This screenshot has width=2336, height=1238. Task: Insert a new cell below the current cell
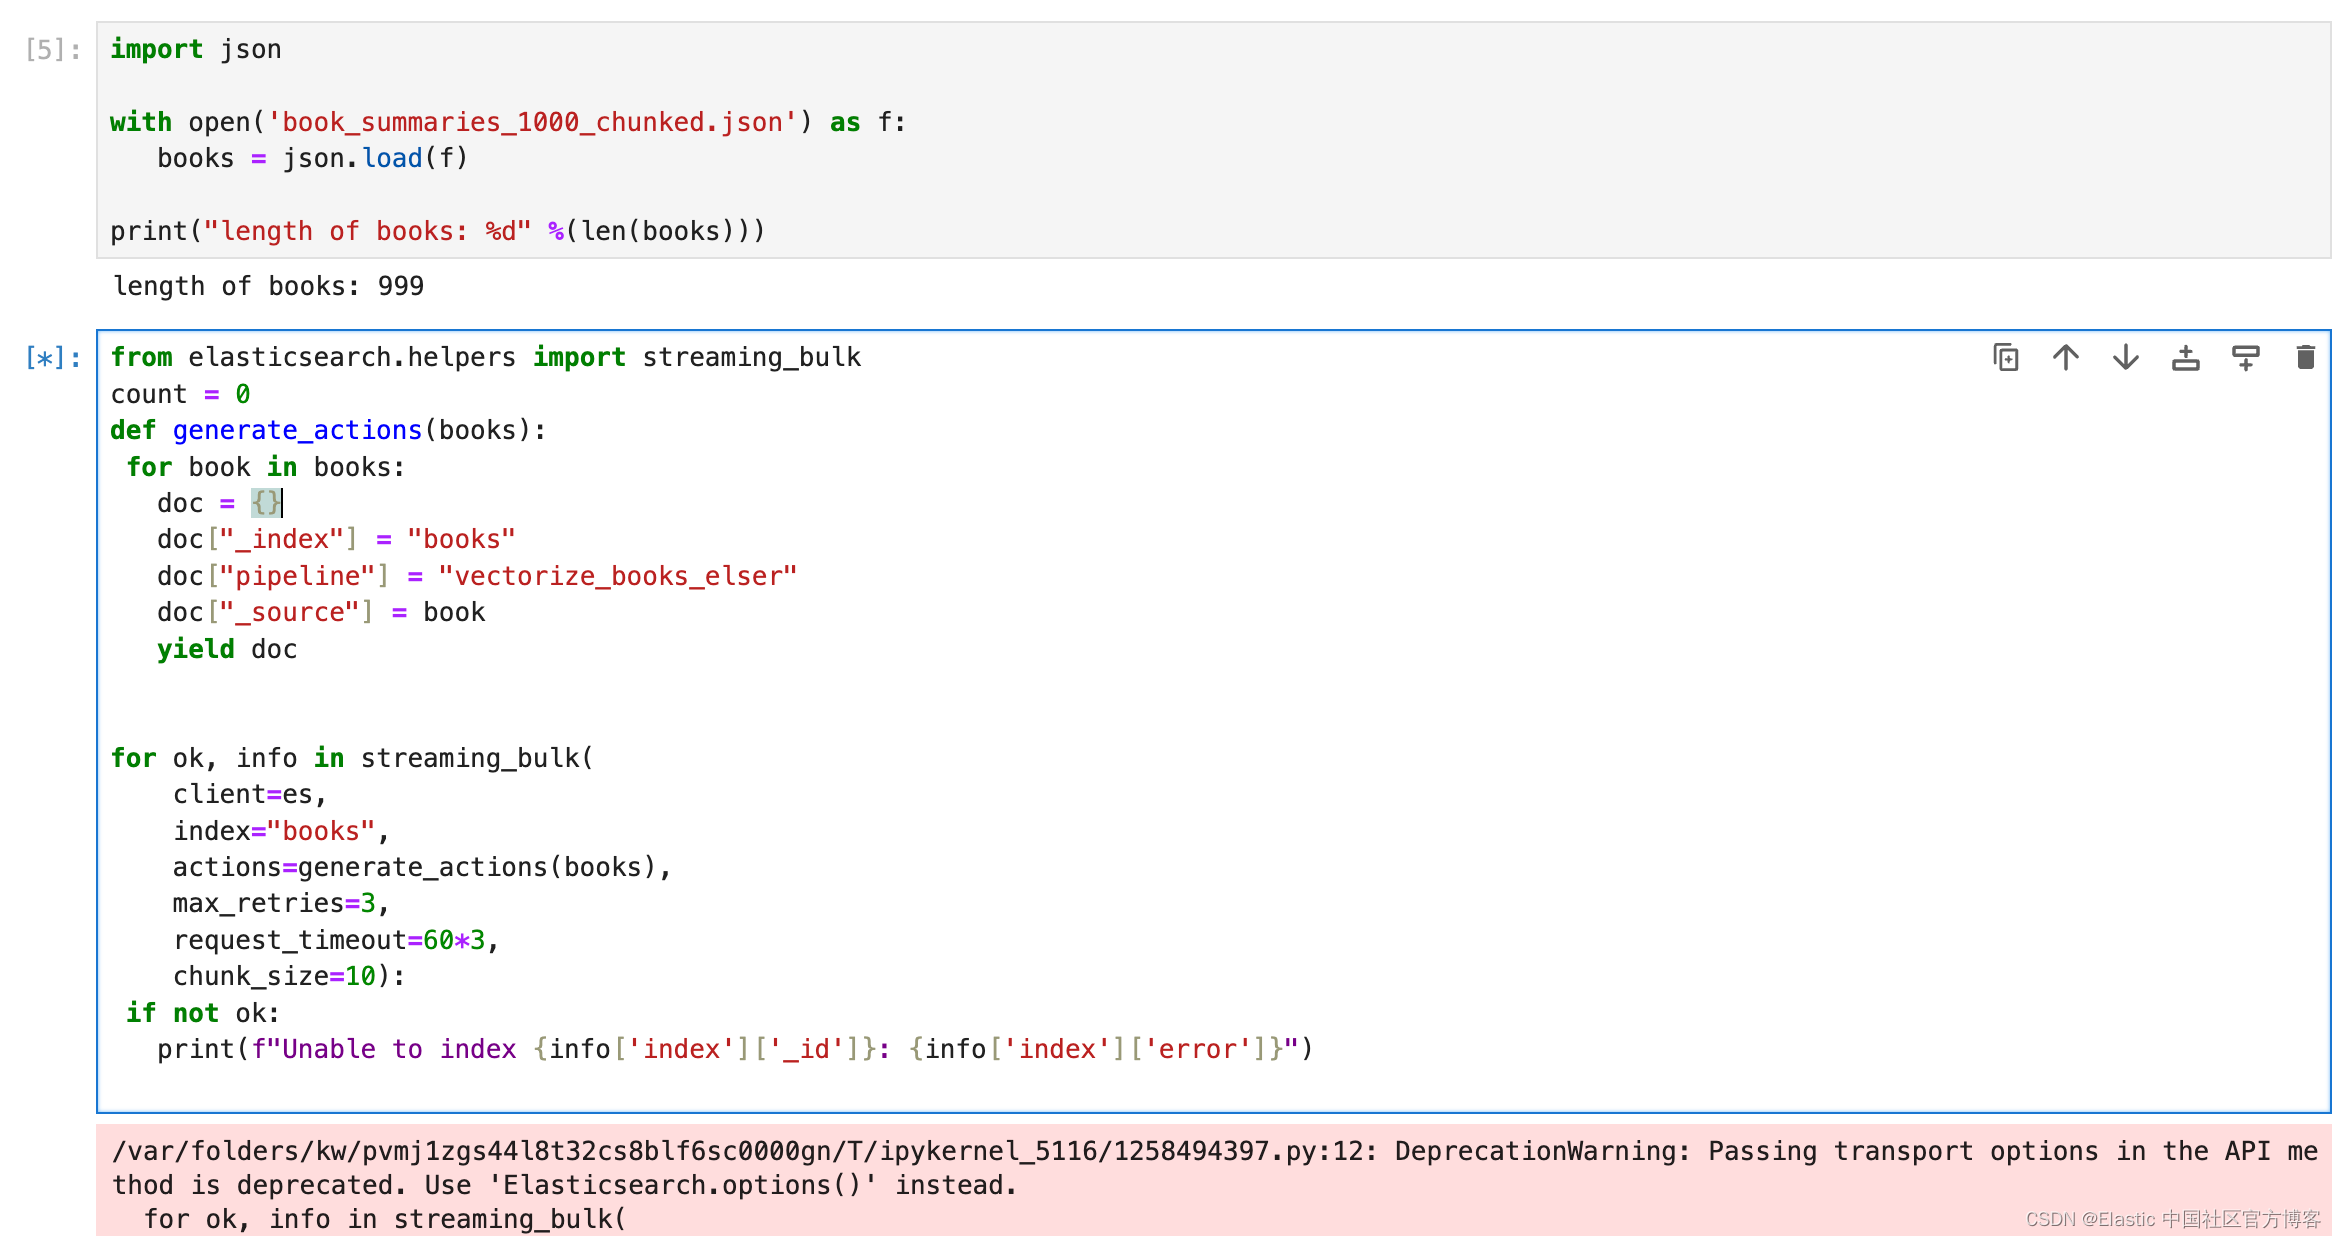tap(2245, 357)
